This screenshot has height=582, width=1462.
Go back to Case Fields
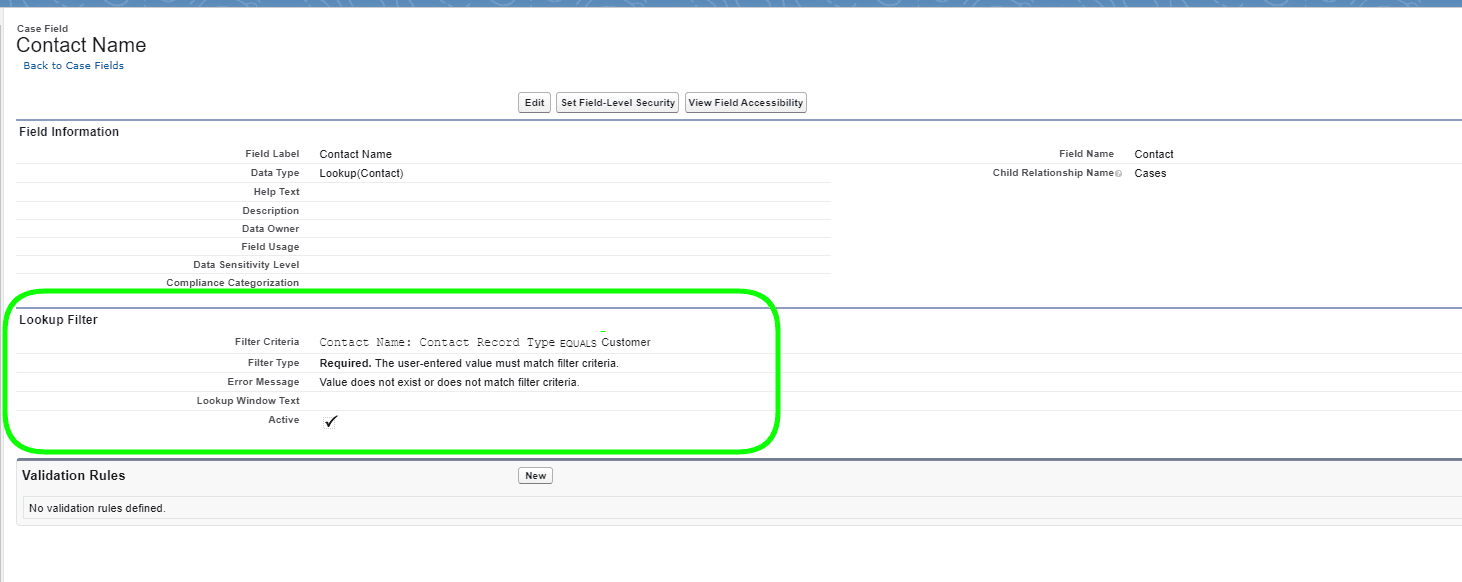click(x=74, y=66)
